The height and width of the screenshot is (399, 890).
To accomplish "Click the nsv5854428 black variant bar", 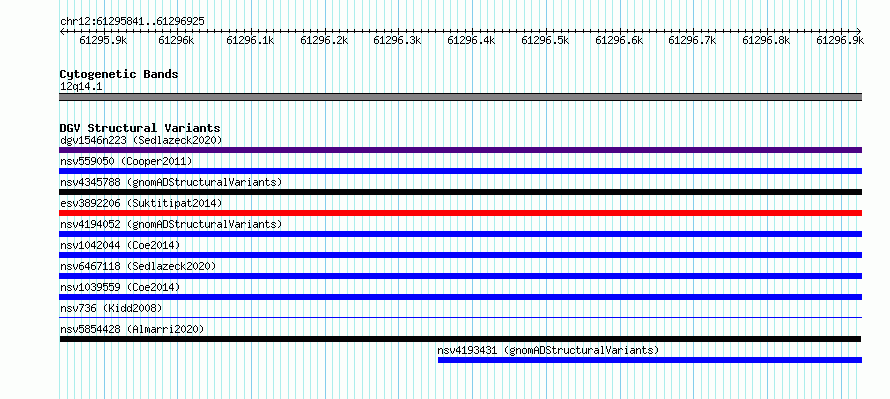I will [460, 339].
